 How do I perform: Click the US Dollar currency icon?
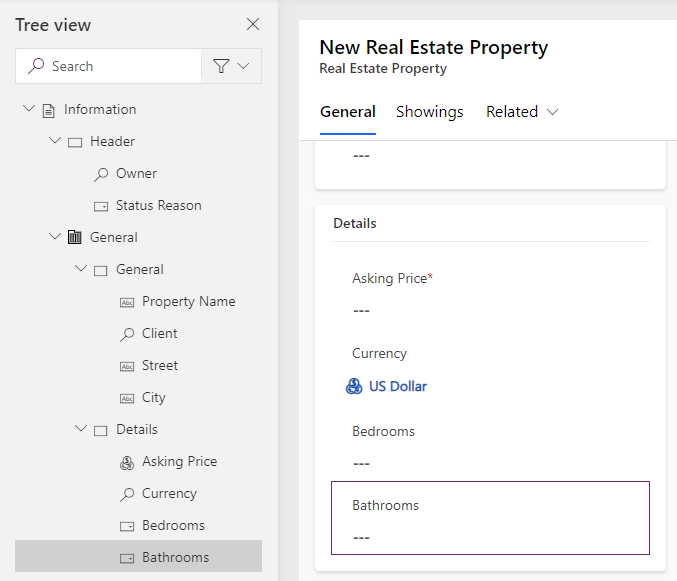pyautogui.click(x=354, y=386)
